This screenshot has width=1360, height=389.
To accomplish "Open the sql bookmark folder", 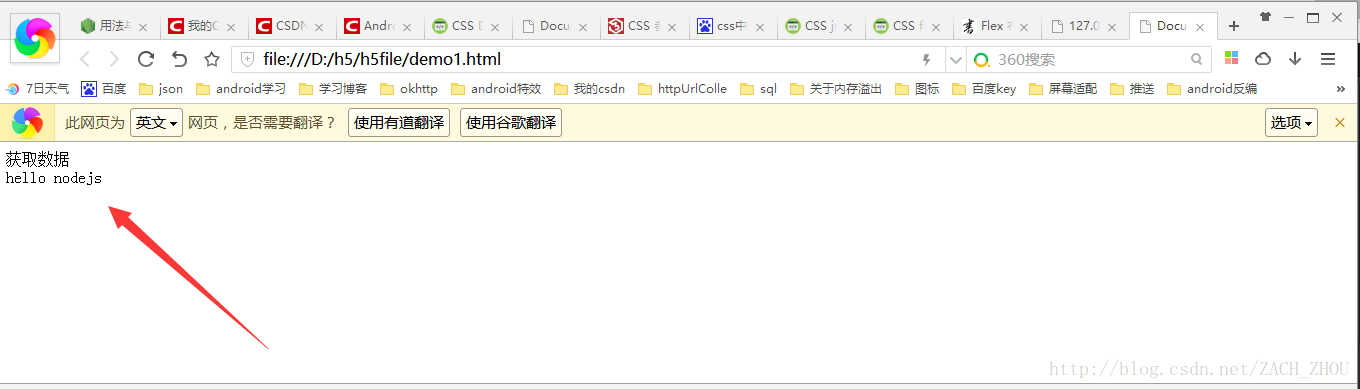I will [x=758, y=89].
